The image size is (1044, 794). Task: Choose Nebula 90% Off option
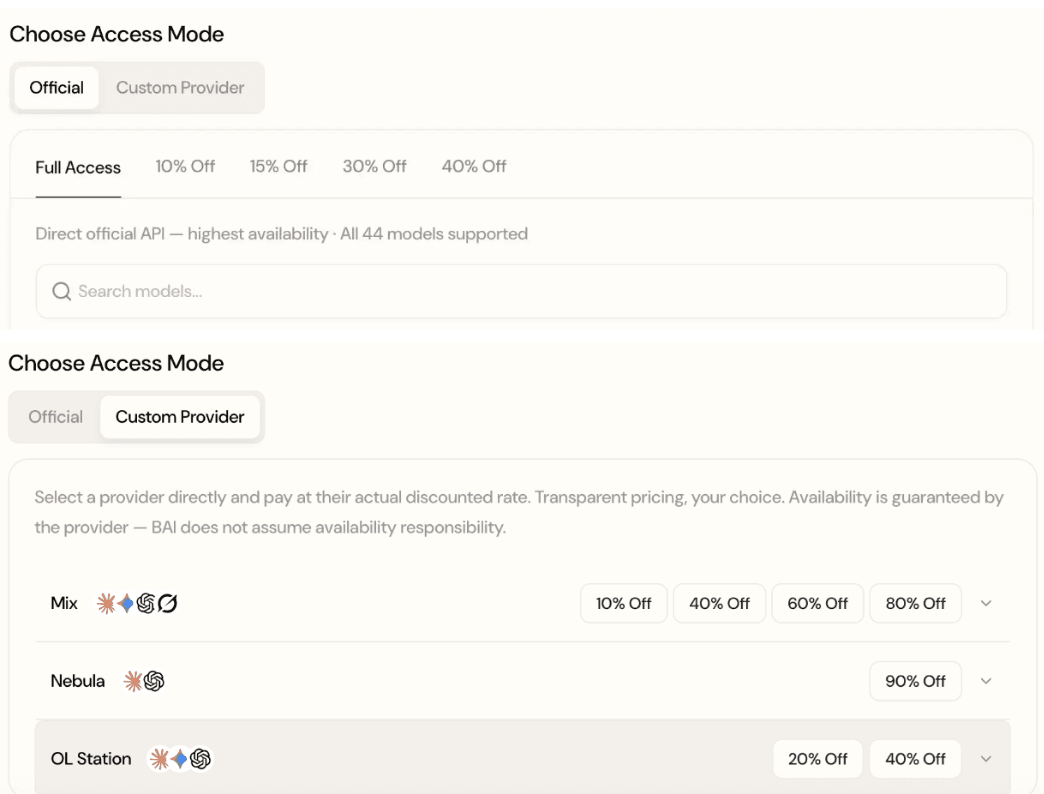[915, 681]
